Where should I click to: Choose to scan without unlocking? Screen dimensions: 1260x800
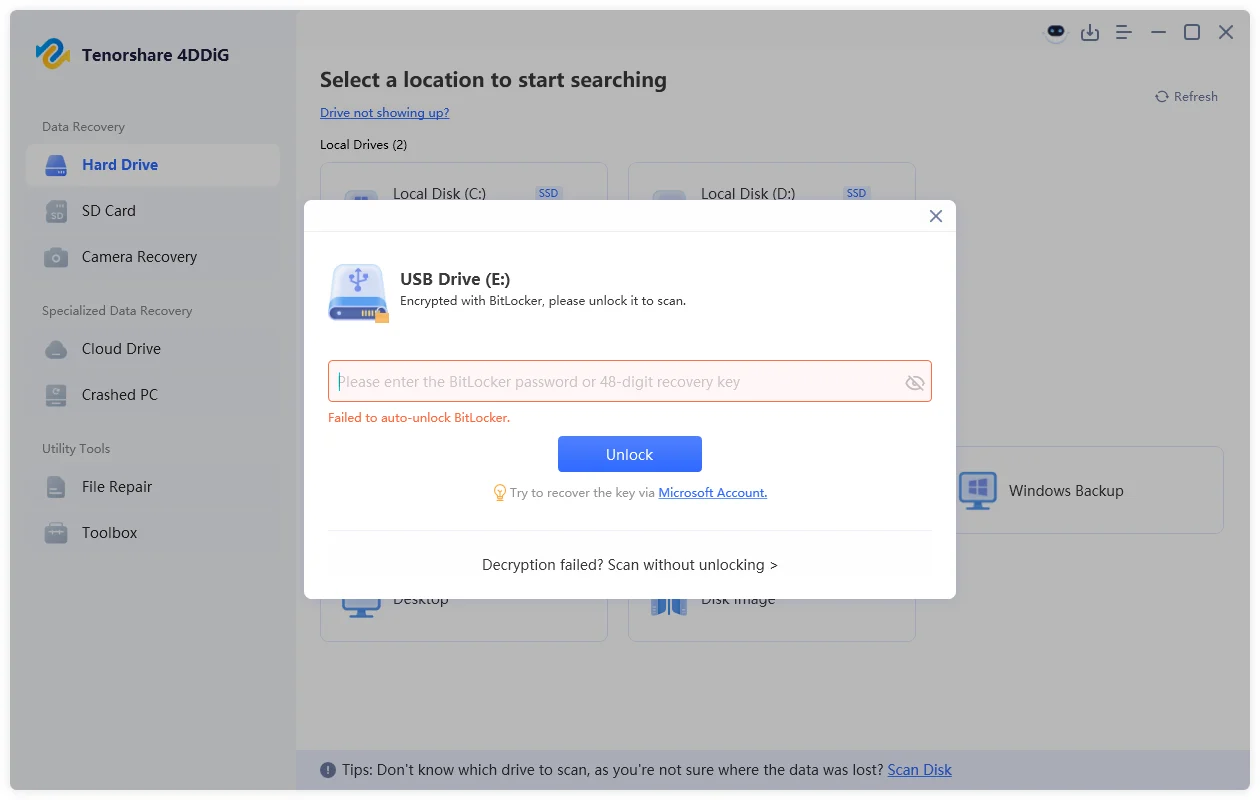pos(630,564)
